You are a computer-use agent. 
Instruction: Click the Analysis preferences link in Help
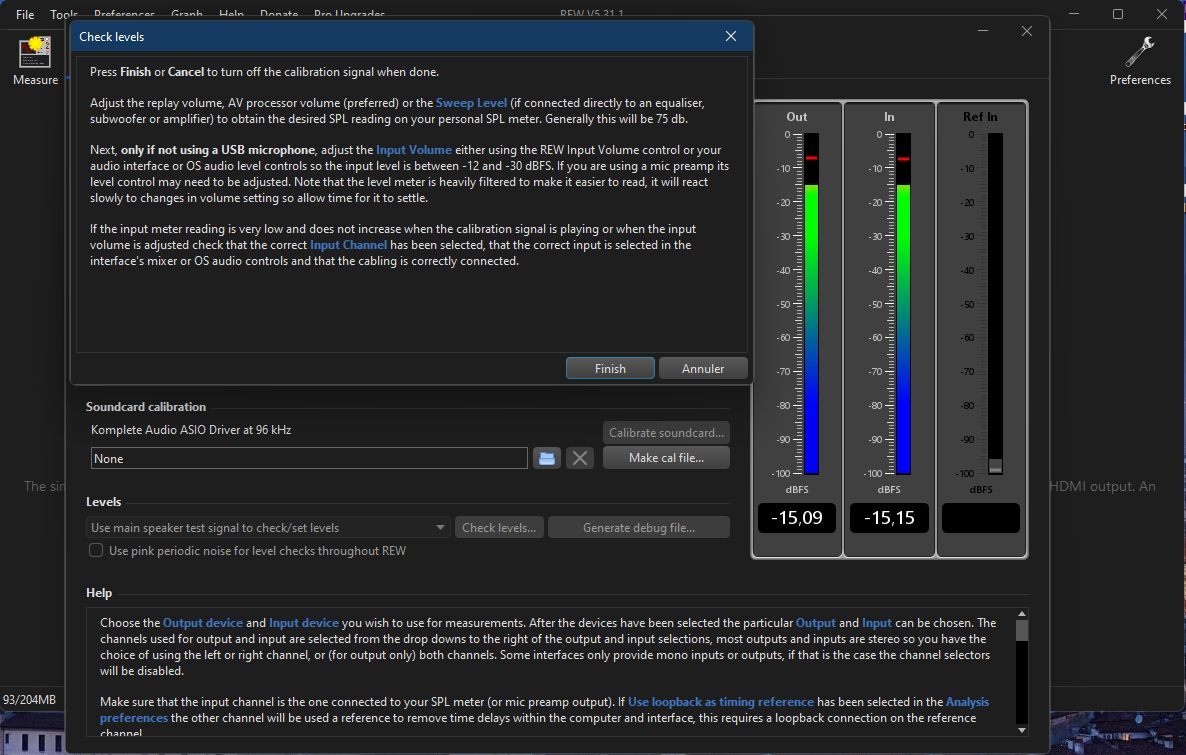(967, 702)
